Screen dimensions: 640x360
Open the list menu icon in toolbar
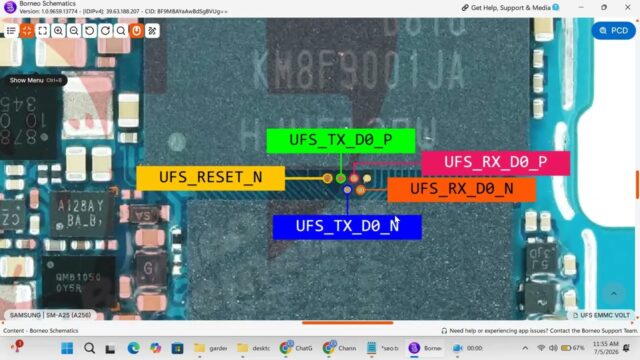coord(11,31)
